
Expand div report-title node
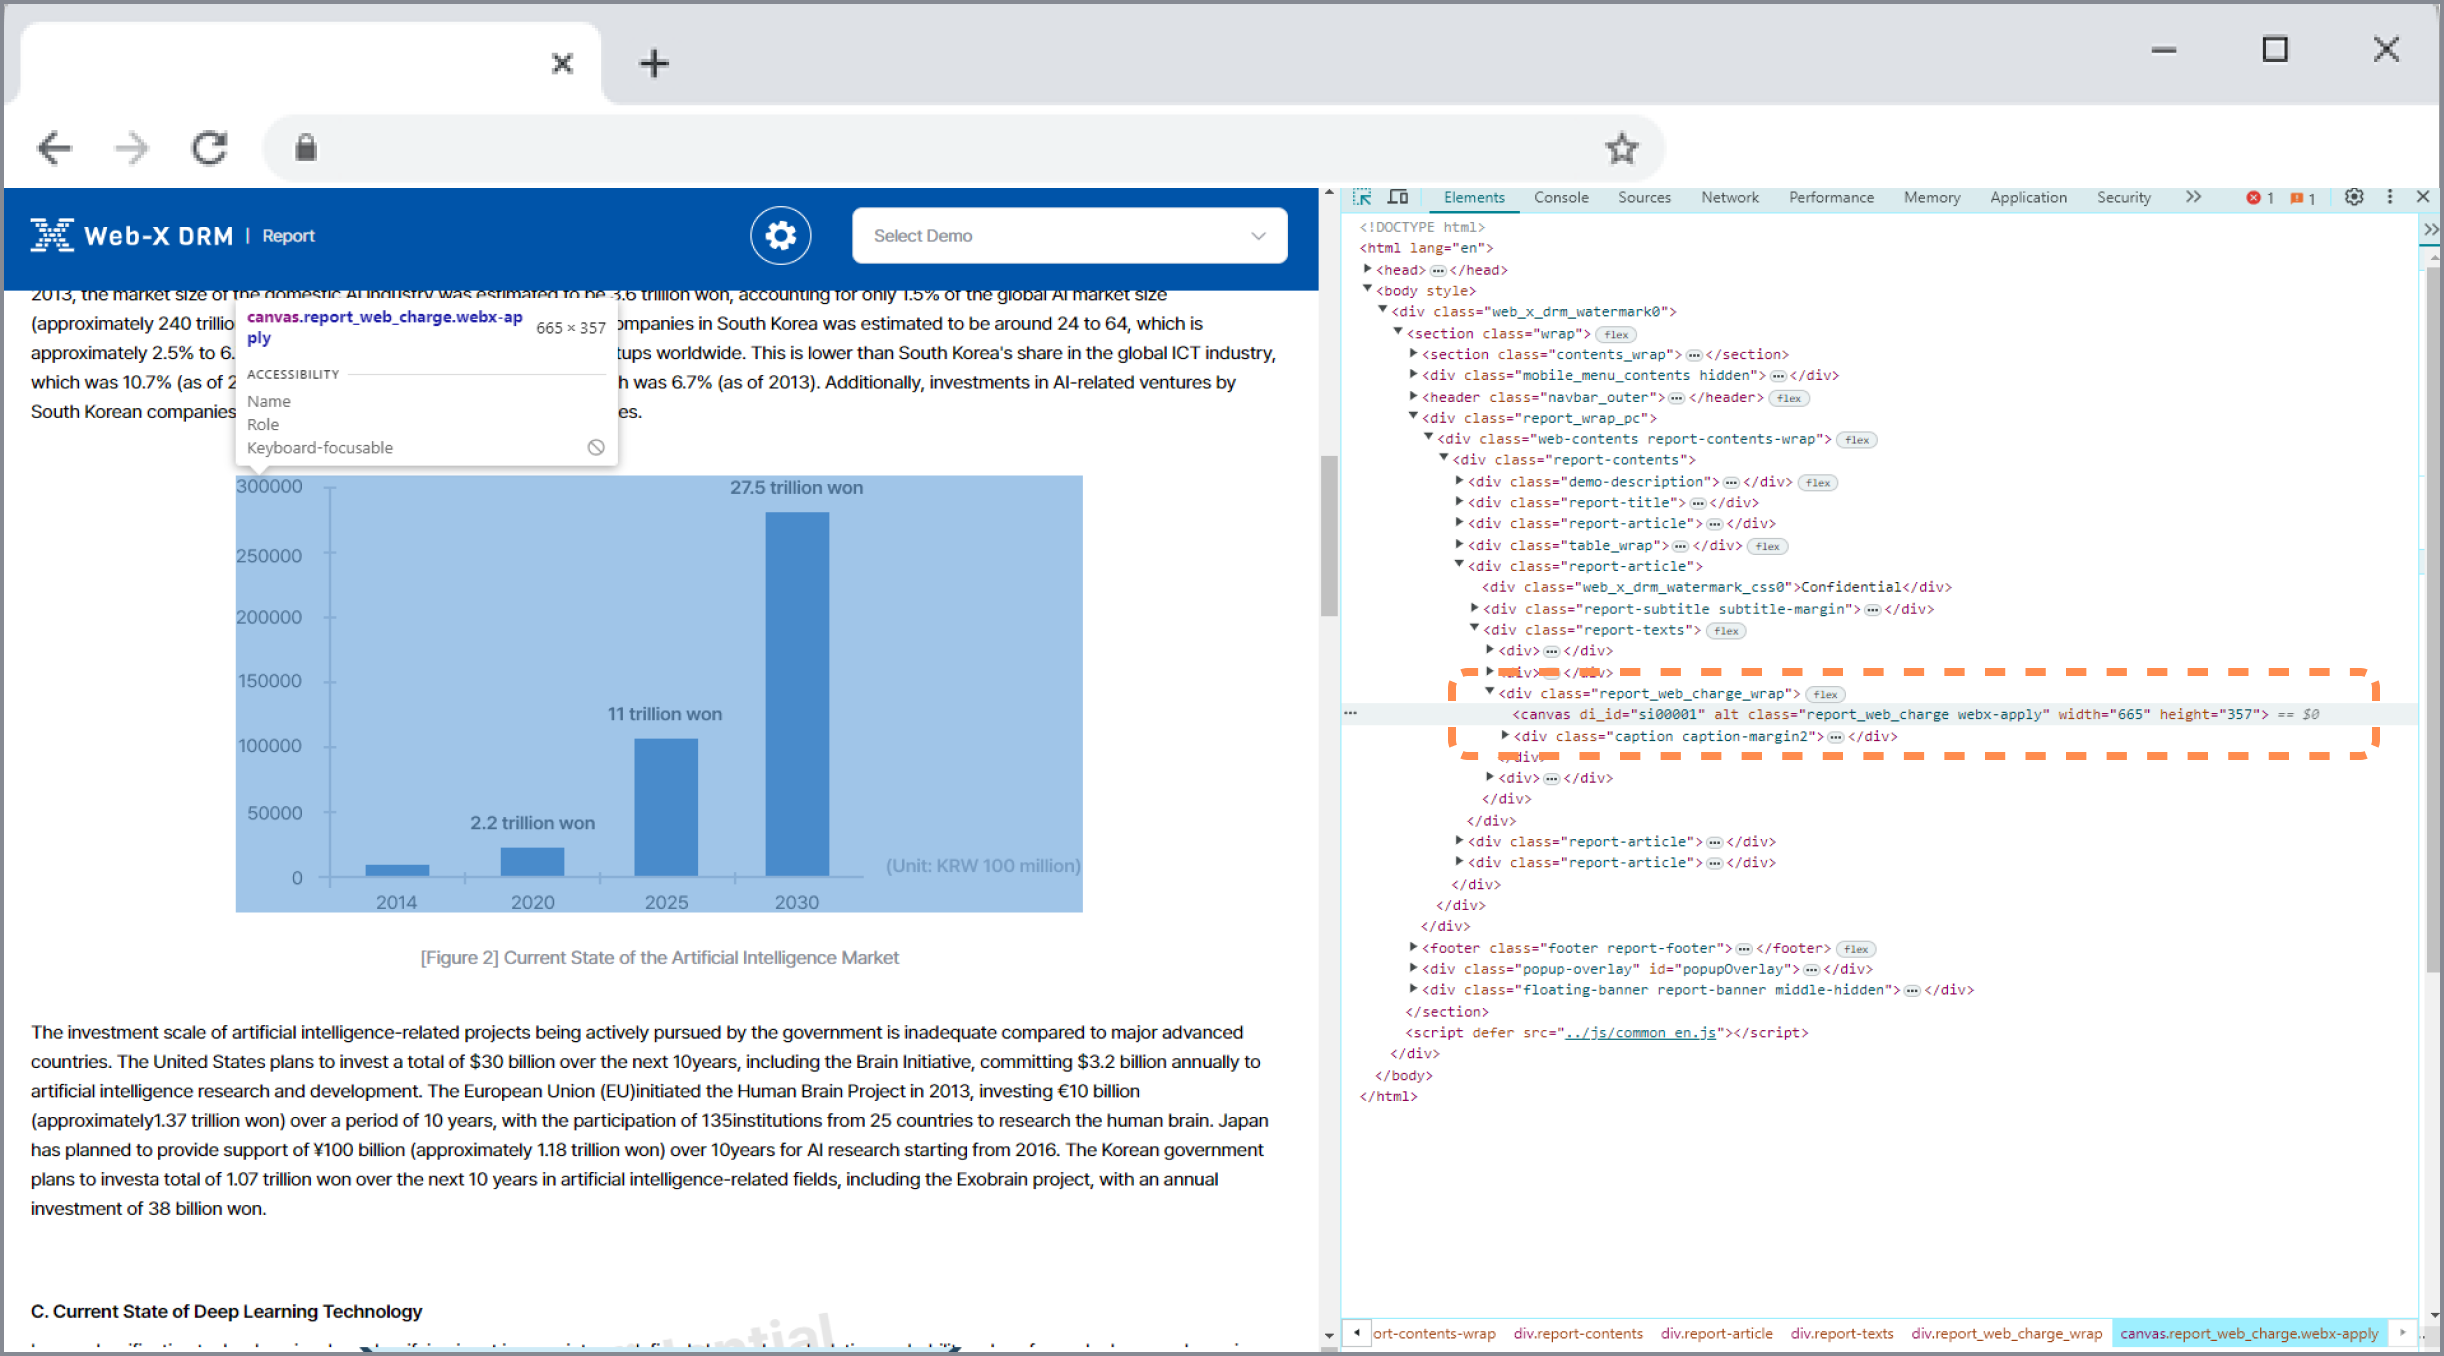pyautogui.click(x=1459, y=502)
